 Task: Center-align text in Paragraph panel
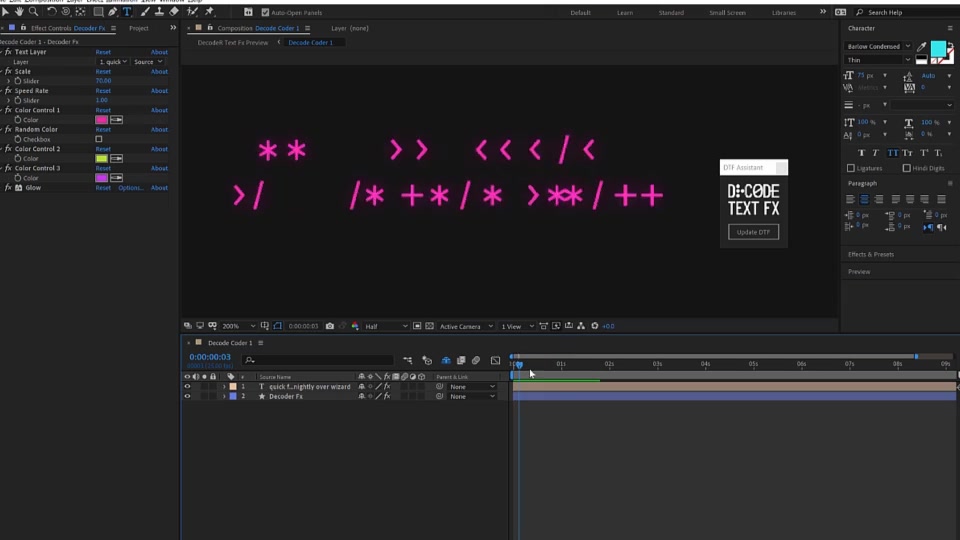tap(864, 199)
